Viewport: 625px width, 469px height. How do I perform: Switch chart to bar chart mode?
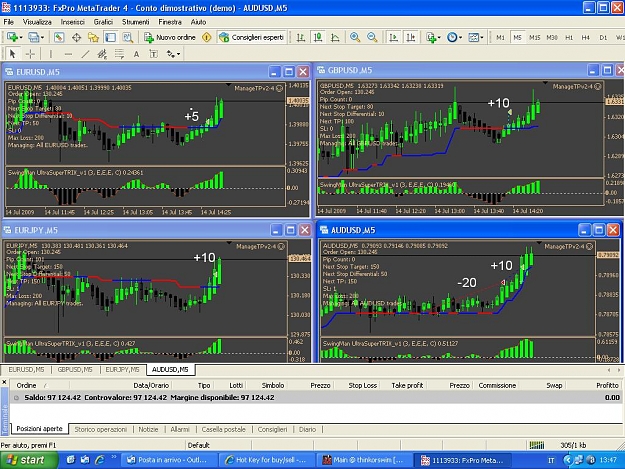[x=301, y=37]
